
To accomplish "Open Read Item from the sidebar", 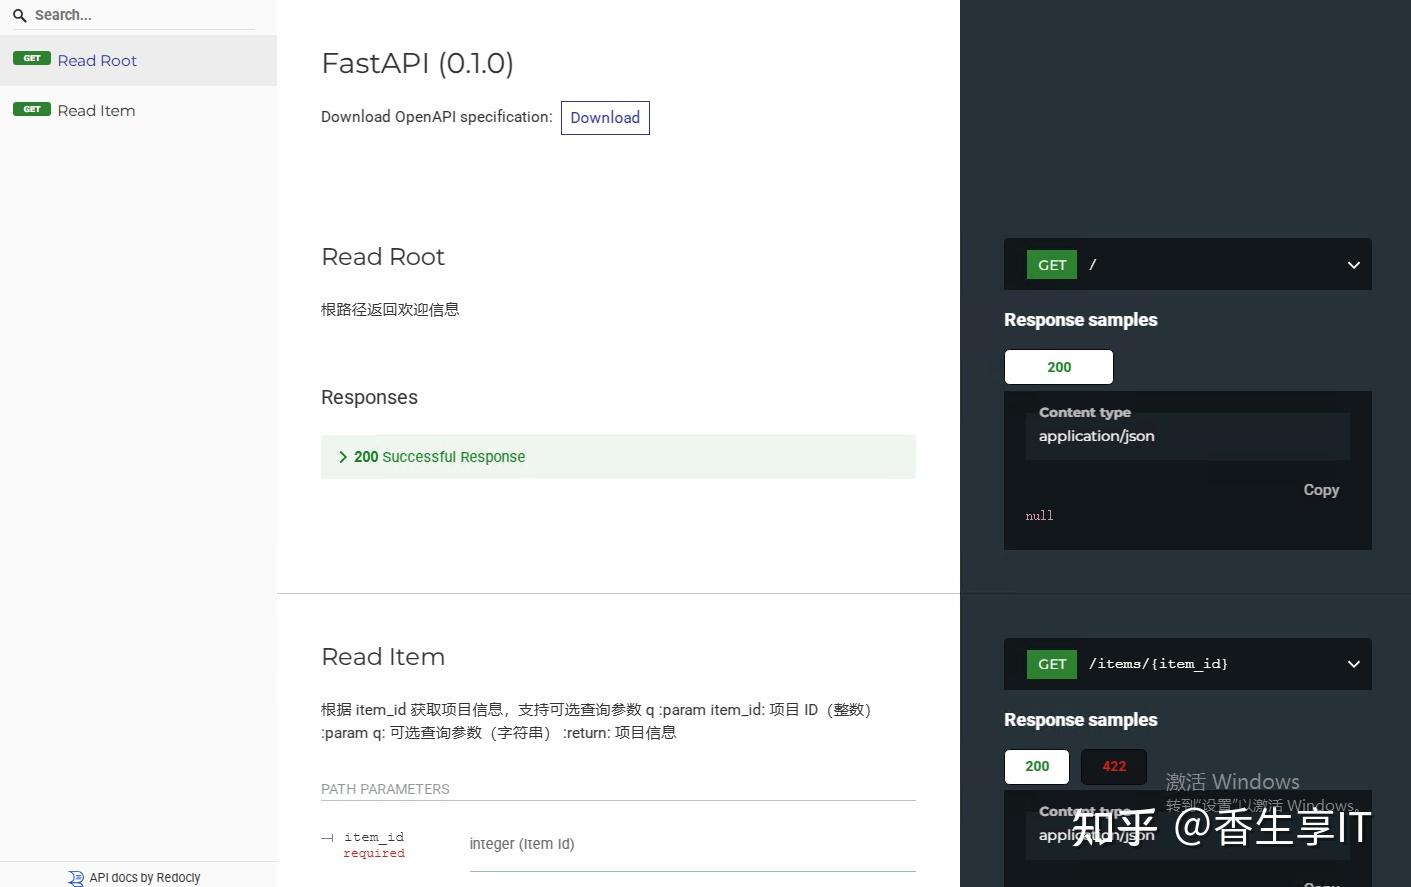I will (x=96, y=110).
